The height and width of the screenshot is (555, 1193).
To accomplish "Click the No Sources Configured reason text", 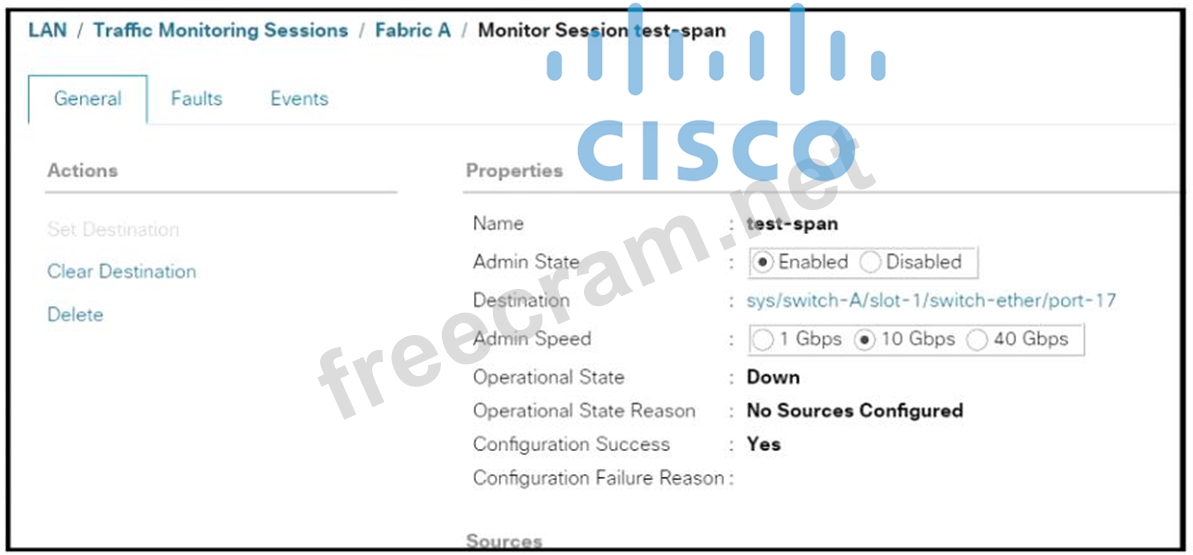I will tap(854, 411).
